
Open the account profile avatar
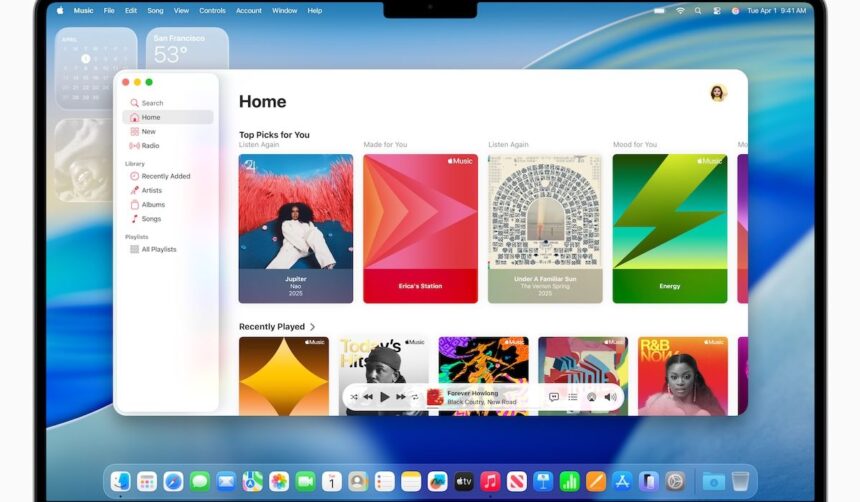[718, 93]
